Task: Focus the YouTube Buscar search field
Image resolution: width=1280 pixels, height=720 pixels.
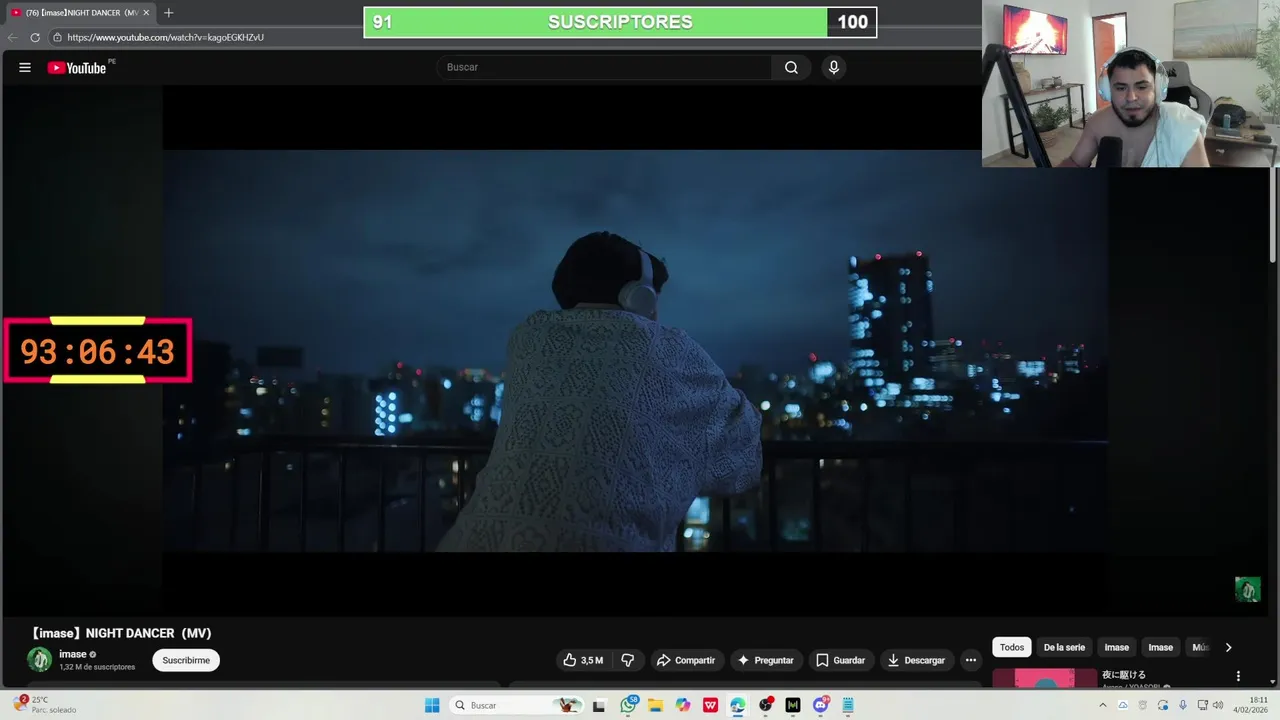Action: pyautogui.click(x=604, y=67)
